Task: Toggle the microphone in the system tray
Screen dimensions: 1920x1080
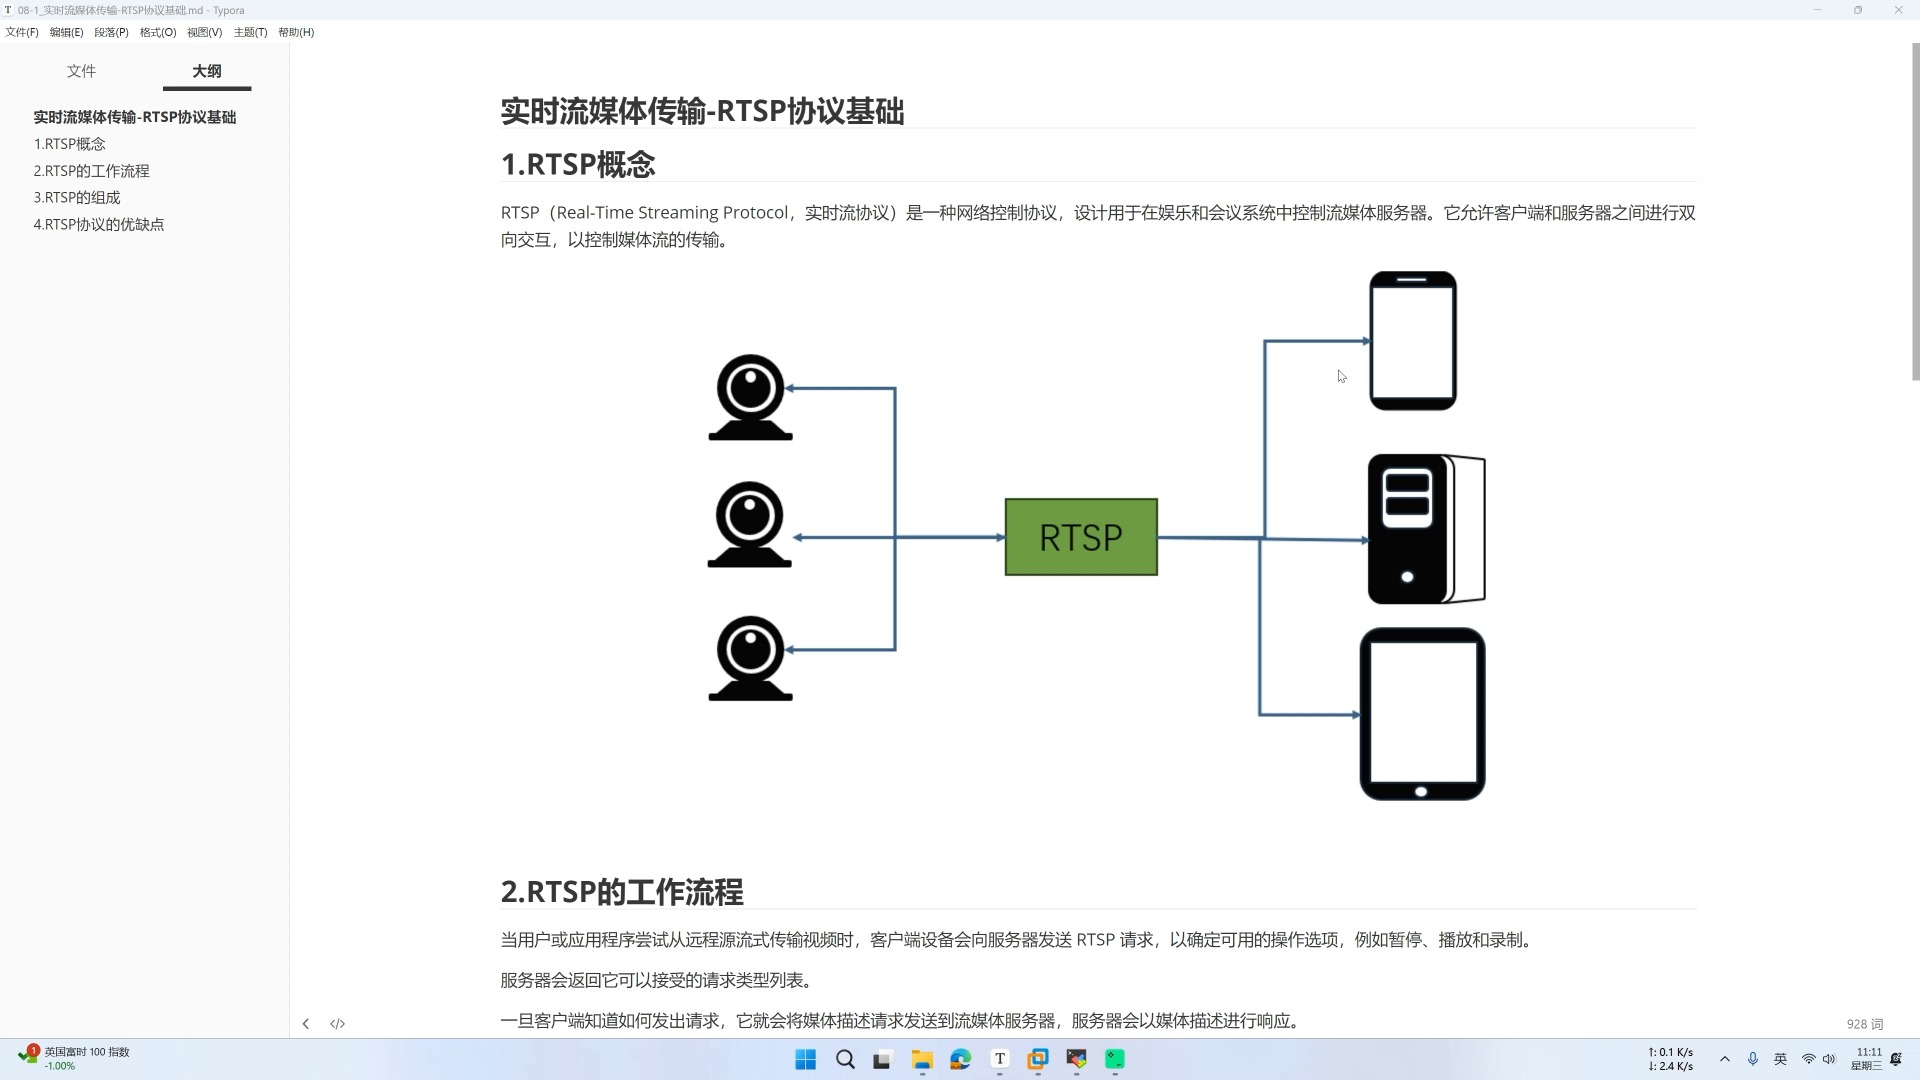Action: tap(1753, 1059)
